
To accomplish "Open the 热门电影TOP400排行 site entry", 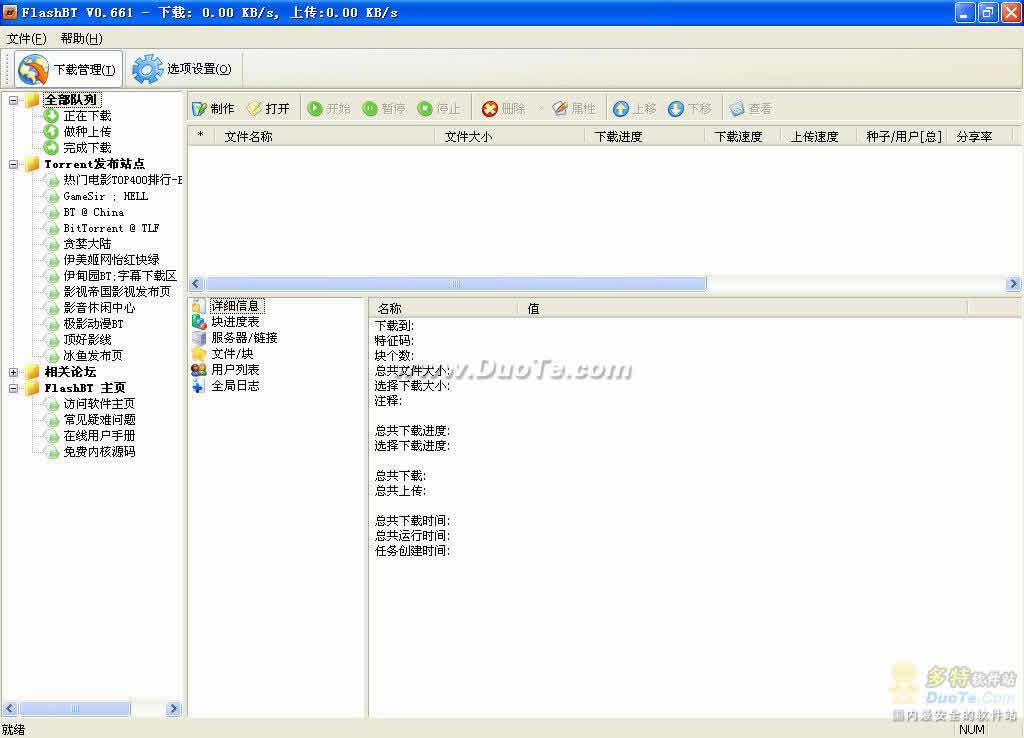I will coord(122,180).
